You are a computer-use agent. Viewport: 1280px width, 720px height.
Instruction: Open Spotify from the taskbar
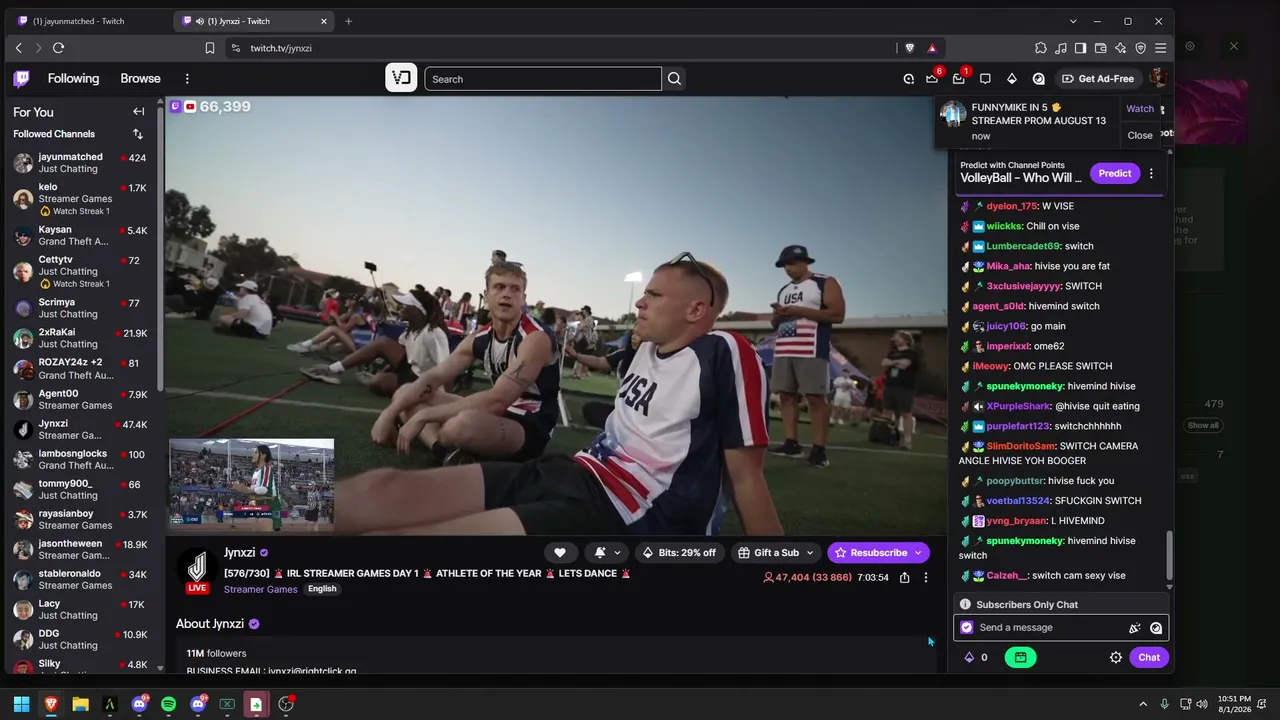coord(168,704)
